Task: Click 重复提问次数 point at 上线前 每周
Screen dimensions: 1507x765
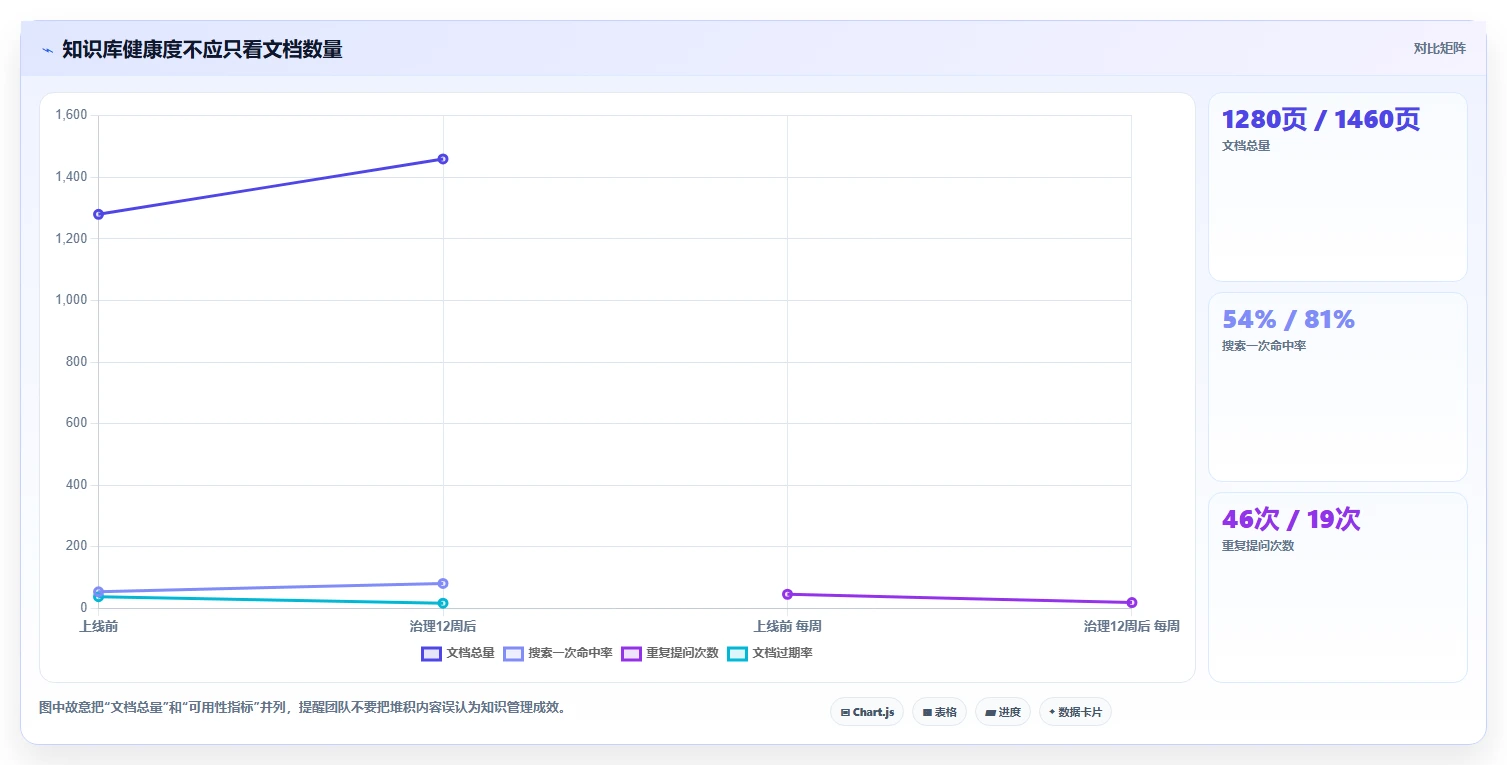Action: 787,594
